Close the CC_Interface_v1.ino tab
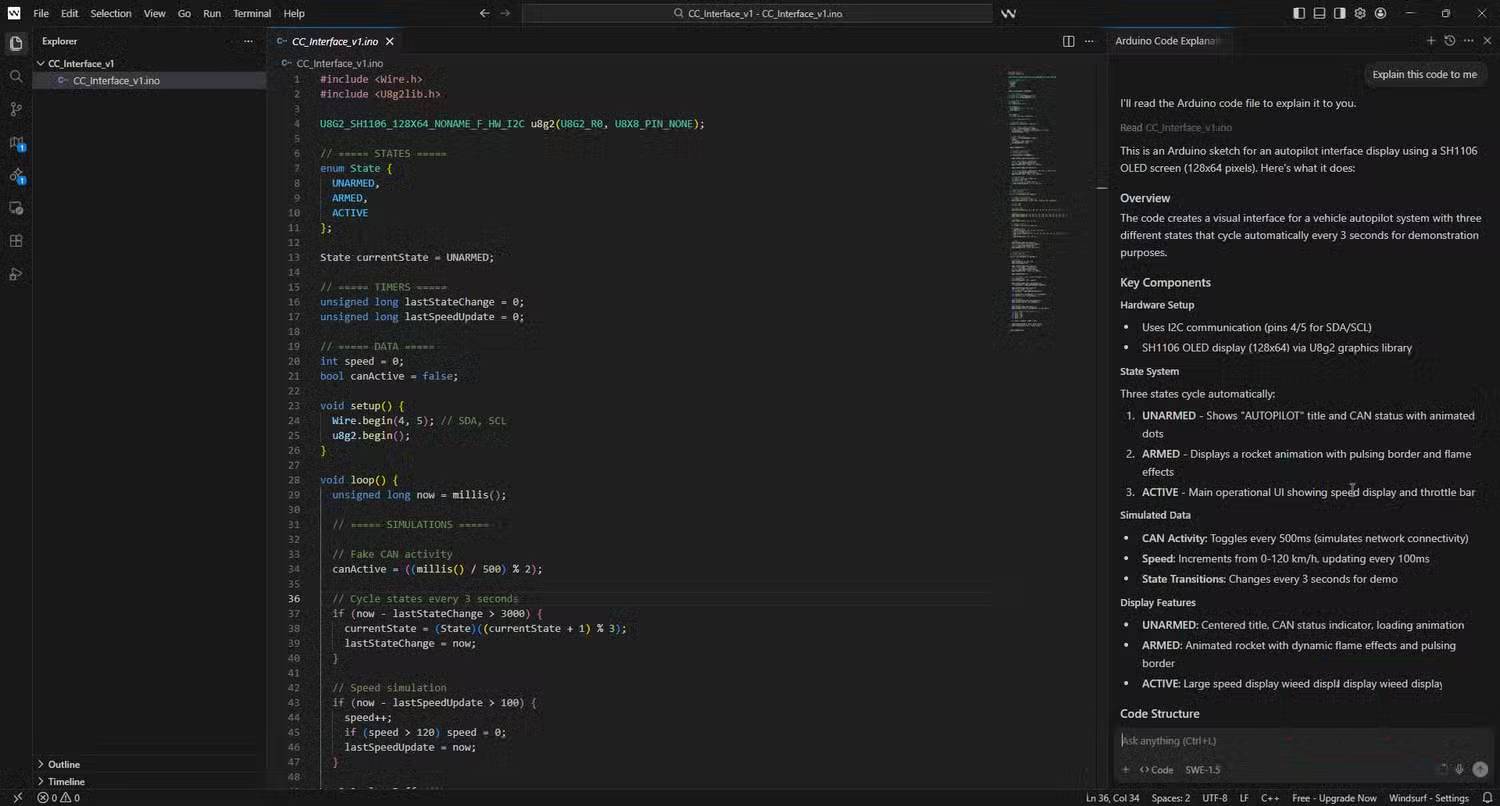Viewport: 1500px width, 806px height. (x=390, y=41)
